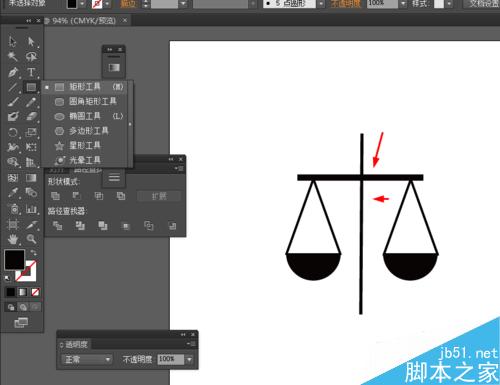Set paint to None in toolbox

click(x=35, y=292)
